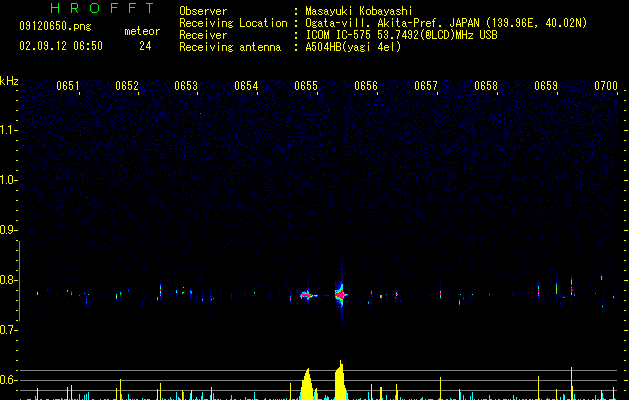Click the 0659 time marker
The image size is (629, 400).
point(546,86)
